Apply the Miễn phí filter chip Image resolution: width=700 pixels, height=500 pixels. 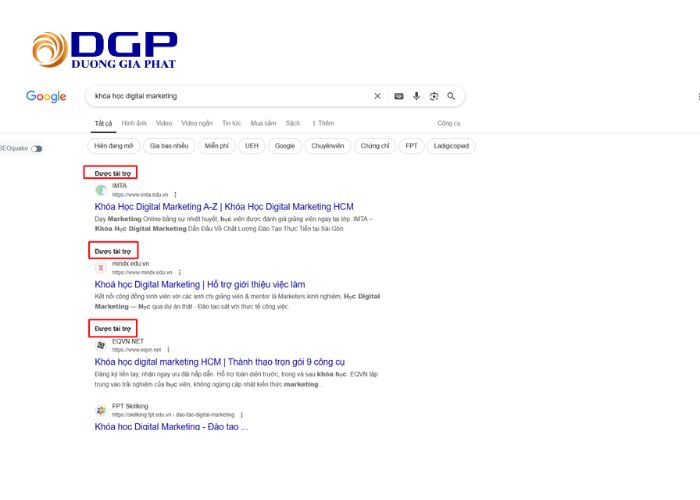[217, 146]
